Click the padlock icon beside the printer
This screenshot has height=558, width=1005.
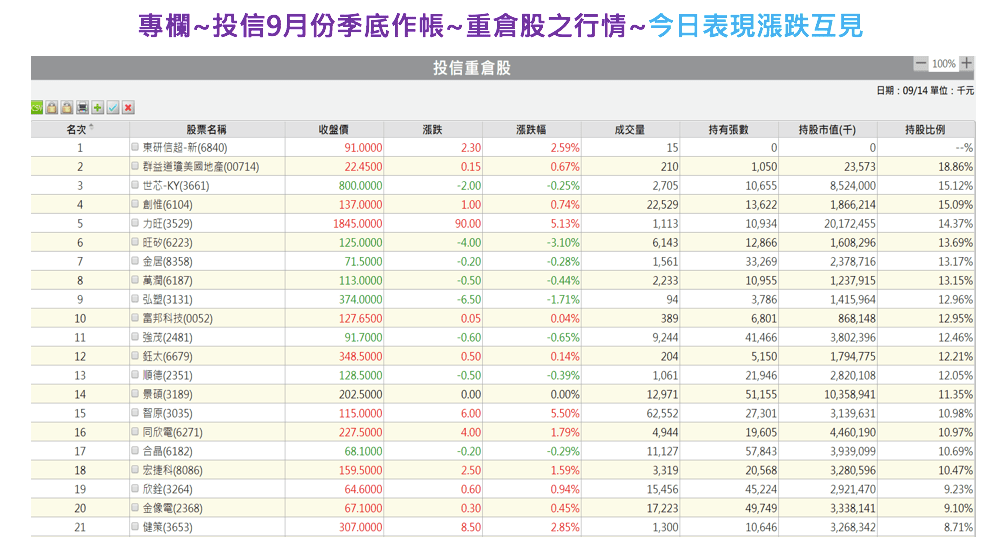(x=67, y=107)
